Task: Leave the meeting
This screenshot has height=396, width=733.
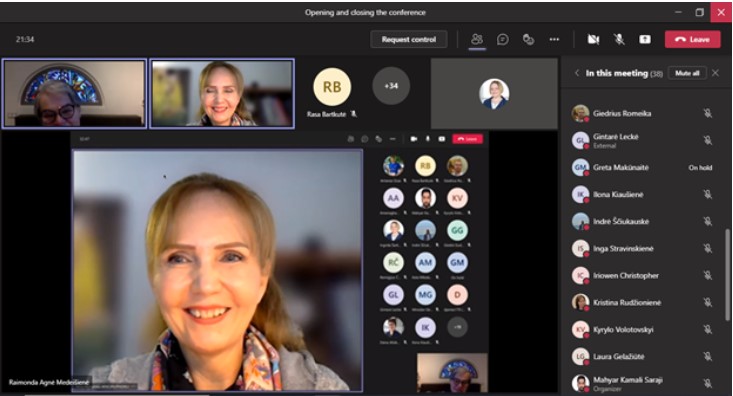Action: click(x=692, y=39)
